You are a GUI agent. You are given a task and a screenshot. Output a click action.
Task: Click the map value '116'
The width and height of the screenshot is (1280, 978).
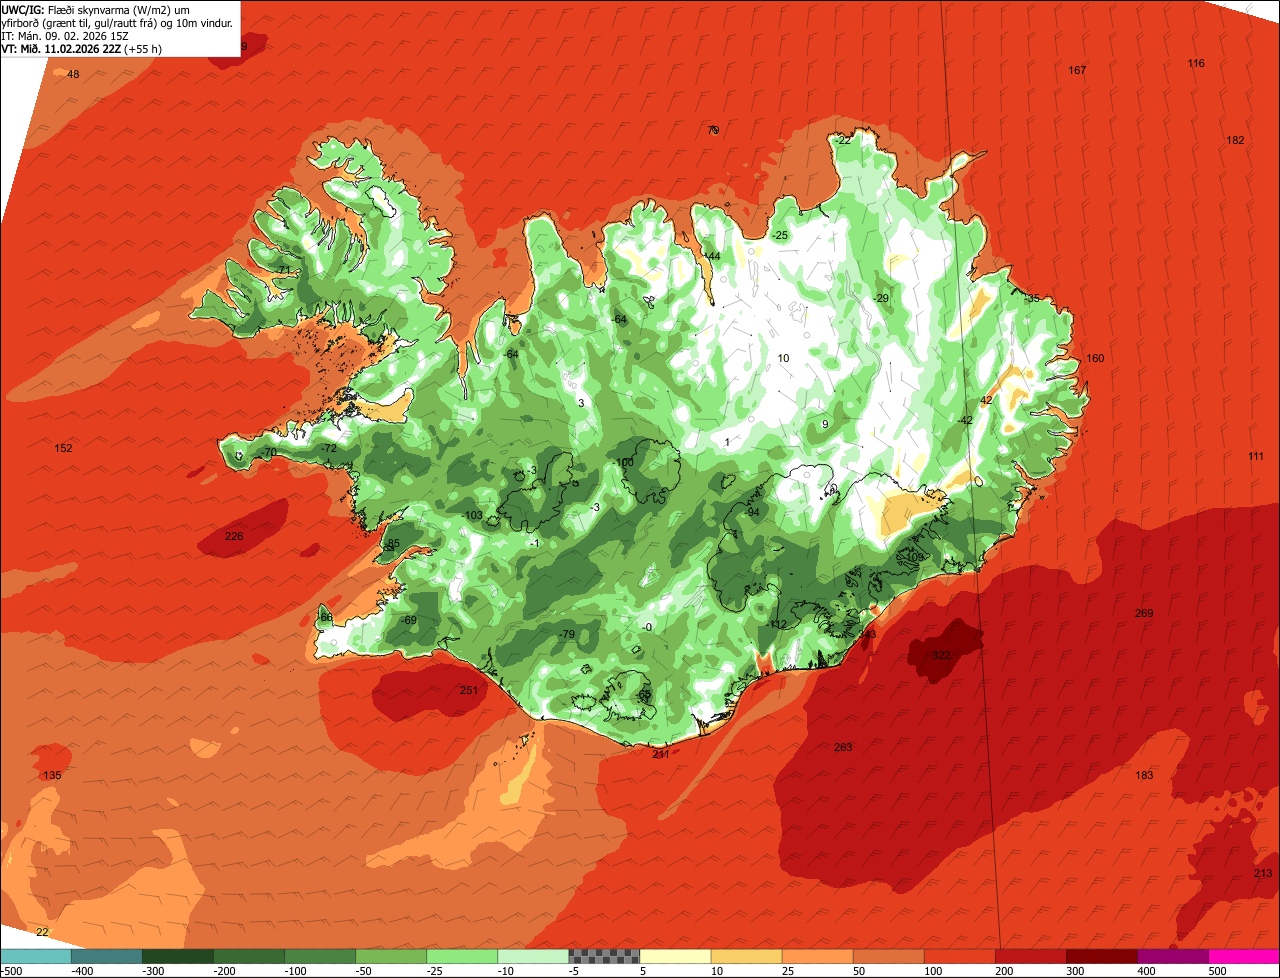click(1196, 63)
